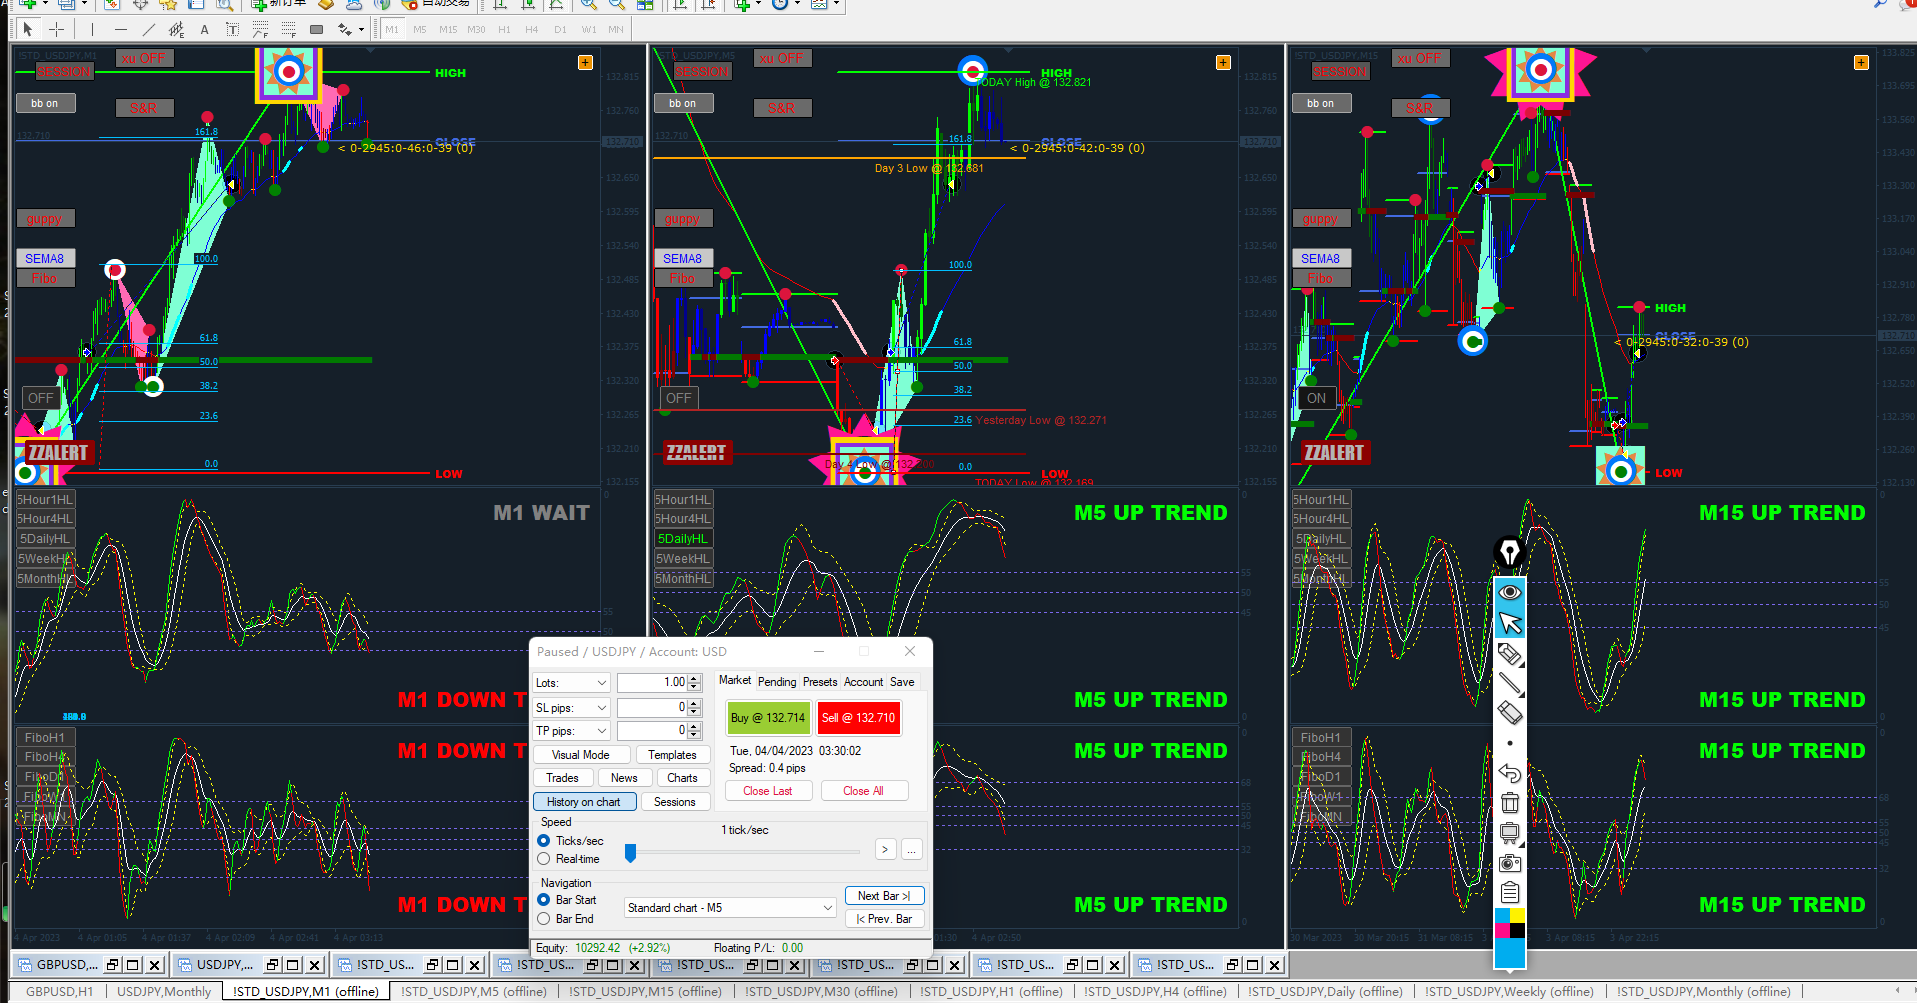Screen dimensions: 1917x1003
Task: Click the Close Last button
Action: (x=768, y=791)
